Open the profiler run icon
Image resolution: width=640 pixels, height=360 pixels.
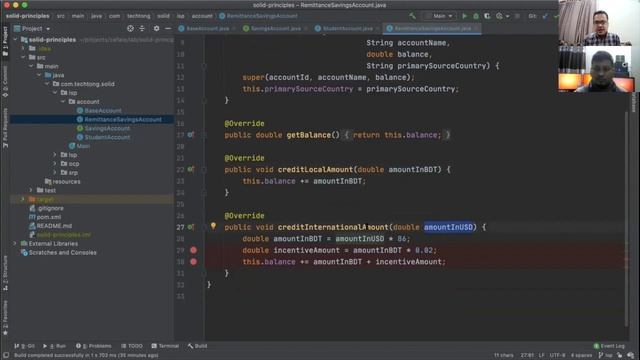499,16
